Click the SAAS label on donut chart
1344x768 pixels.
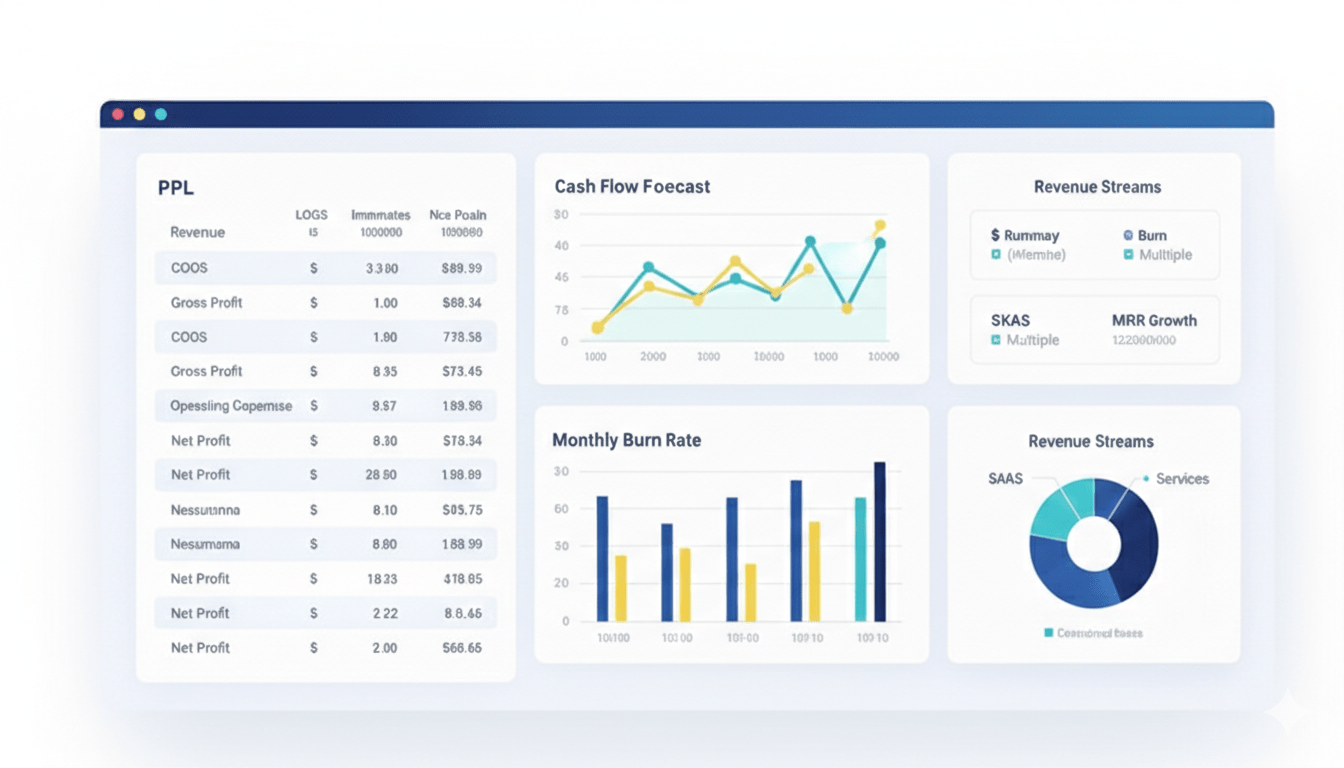click(x=1005, y=479)
